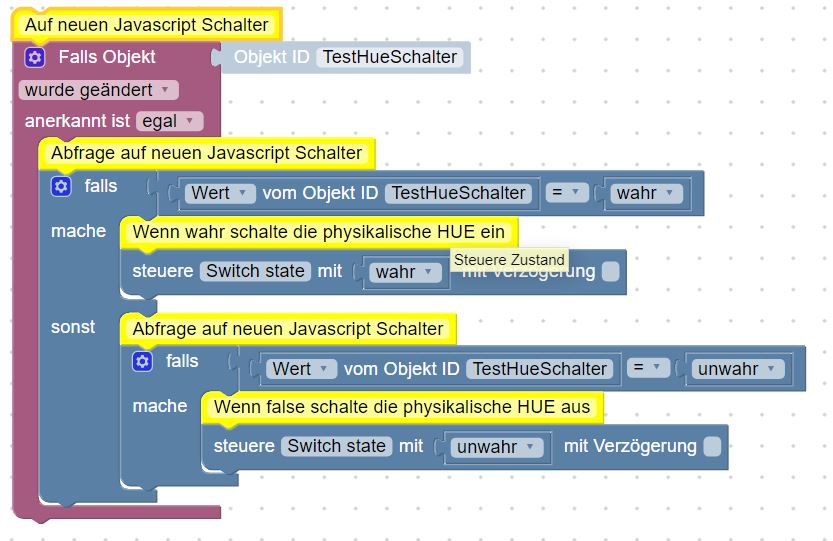
Task: Open the 'unwahr' comparison value dropdown
Action: (x=737, y=369)
